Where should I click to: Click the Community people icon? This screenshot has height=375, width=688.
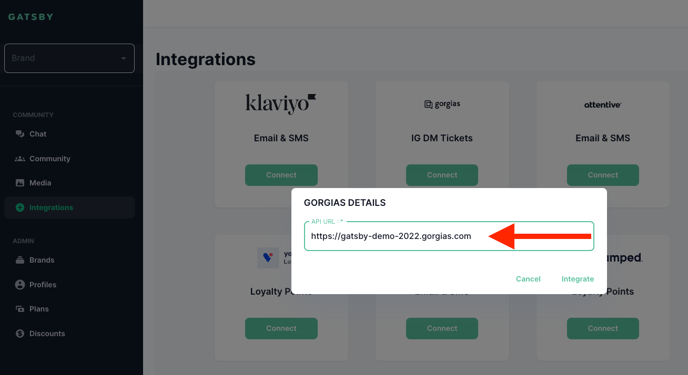click(20, 159)
